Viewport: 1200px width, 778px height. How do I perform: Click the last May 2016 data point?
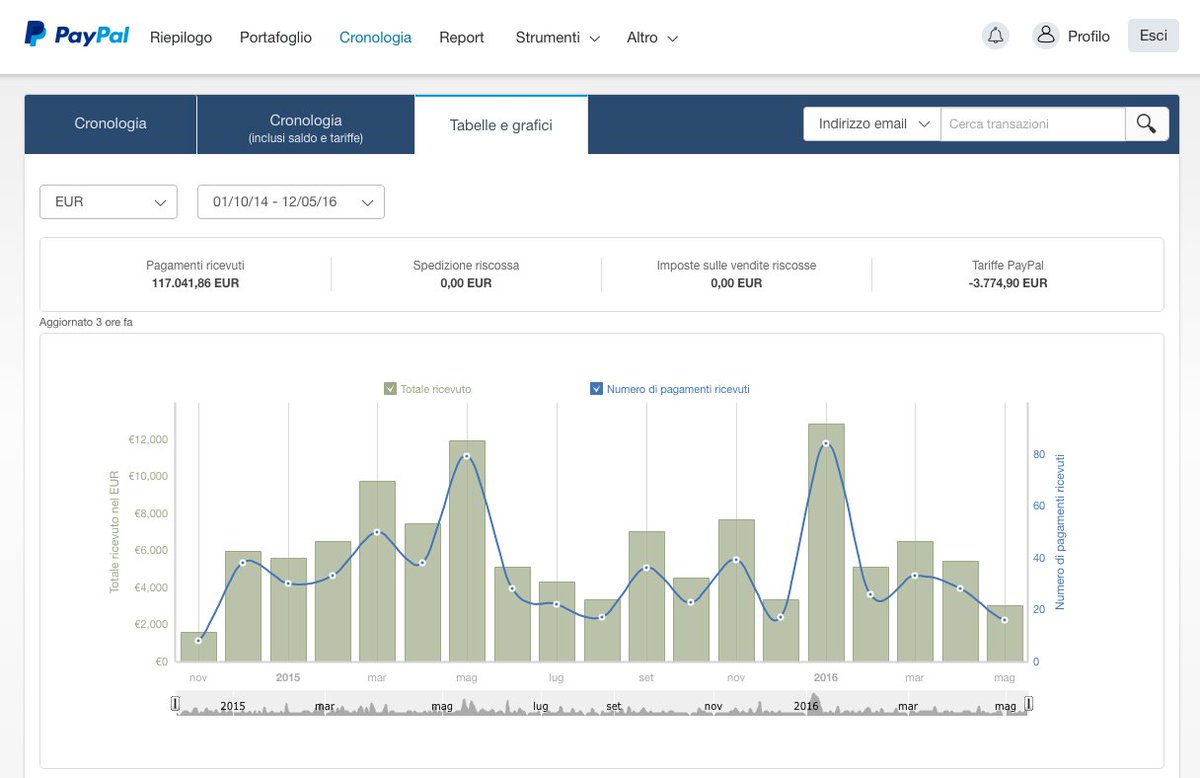(1005, 620)
